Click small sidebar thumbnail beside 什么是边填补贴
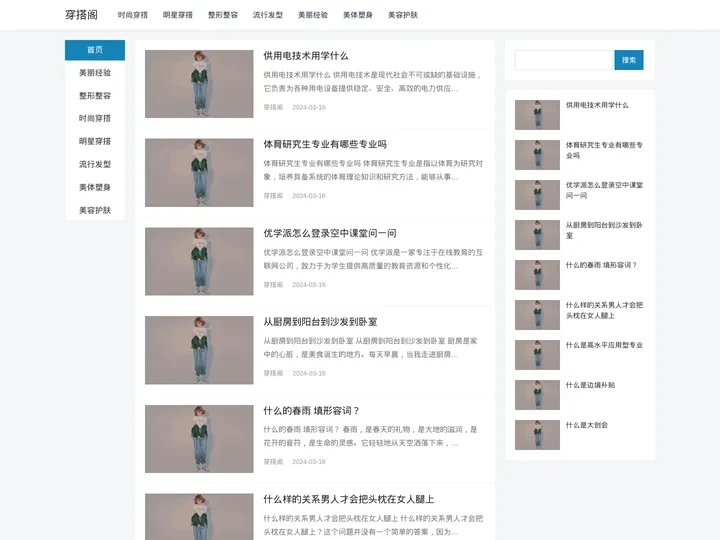Screen dimensions: 720x540 tap(537, 394)
